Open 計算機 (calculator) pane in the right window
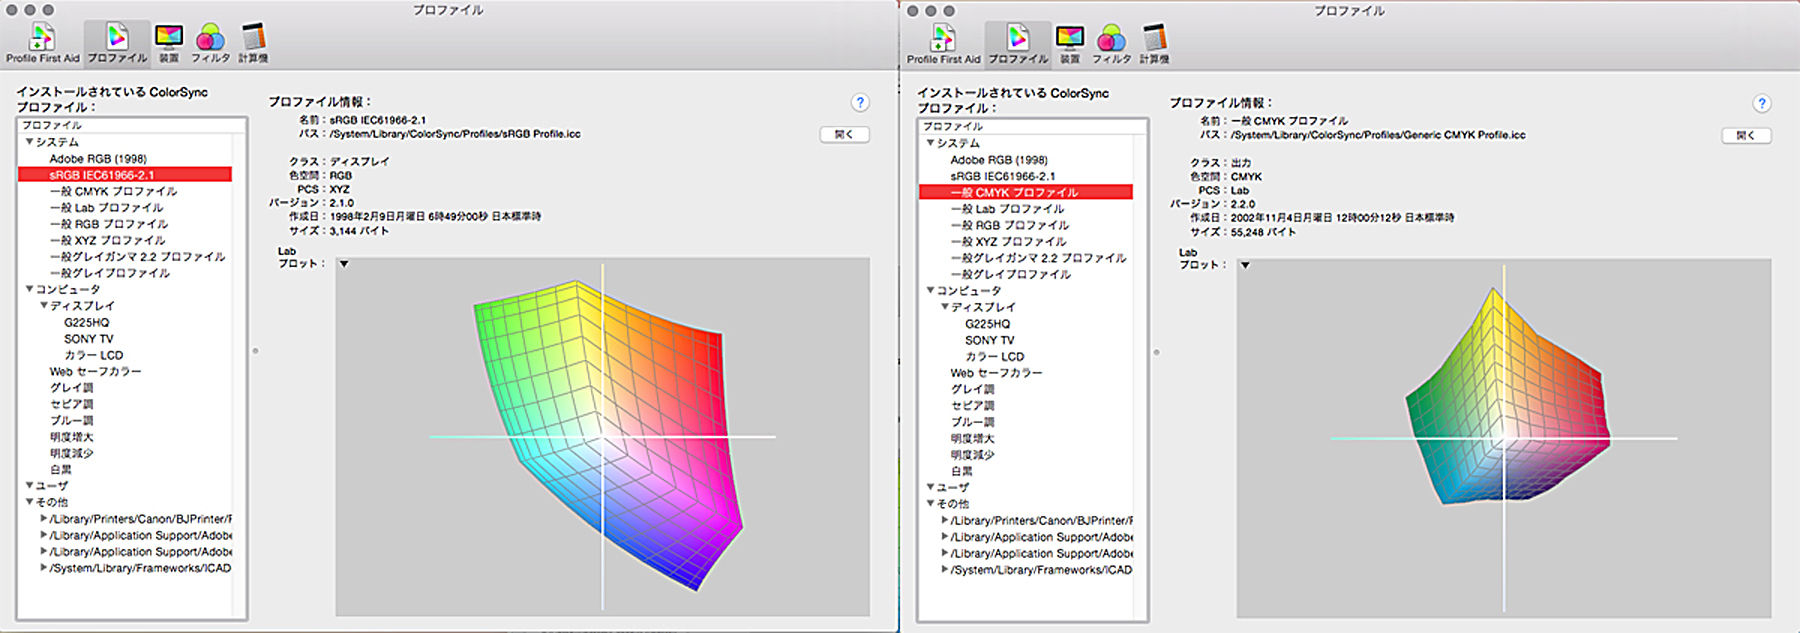The height and width of the screenshot is (633, 1800). click(1154, 44)
